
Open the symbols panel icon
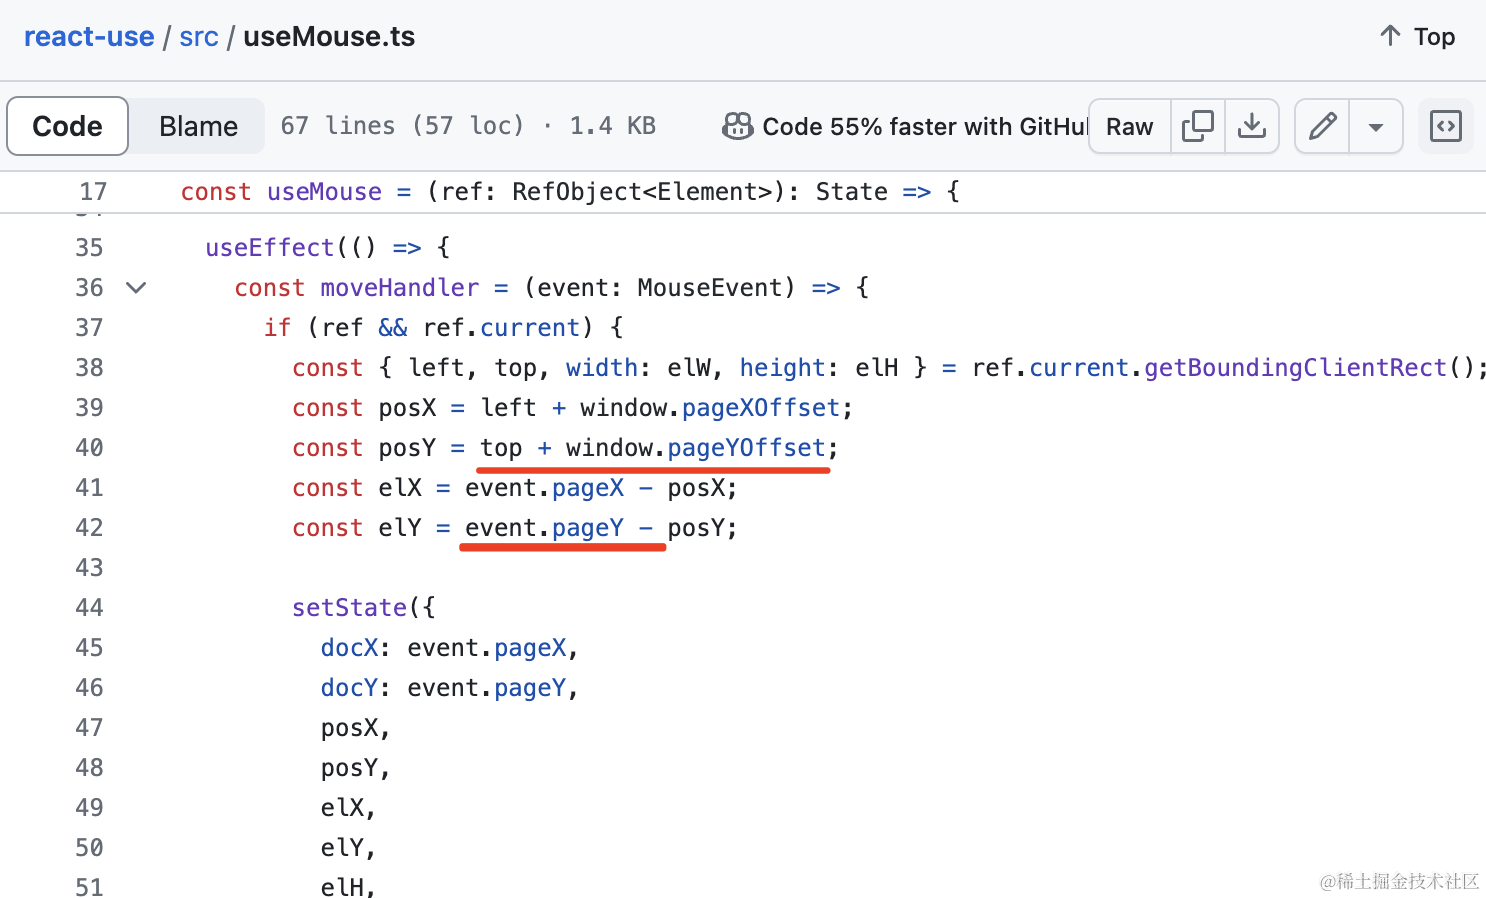pos(1445,126)
